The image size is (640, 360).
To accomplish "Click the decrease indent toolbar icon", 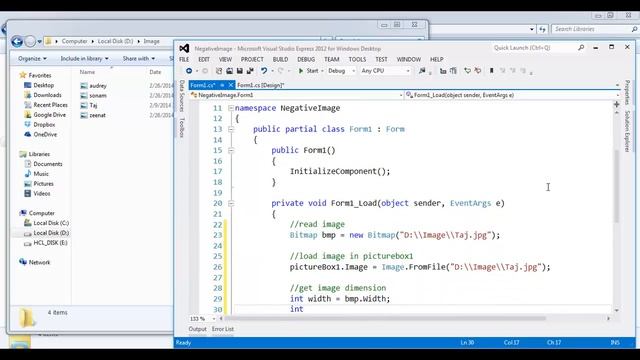I will 443,71.
